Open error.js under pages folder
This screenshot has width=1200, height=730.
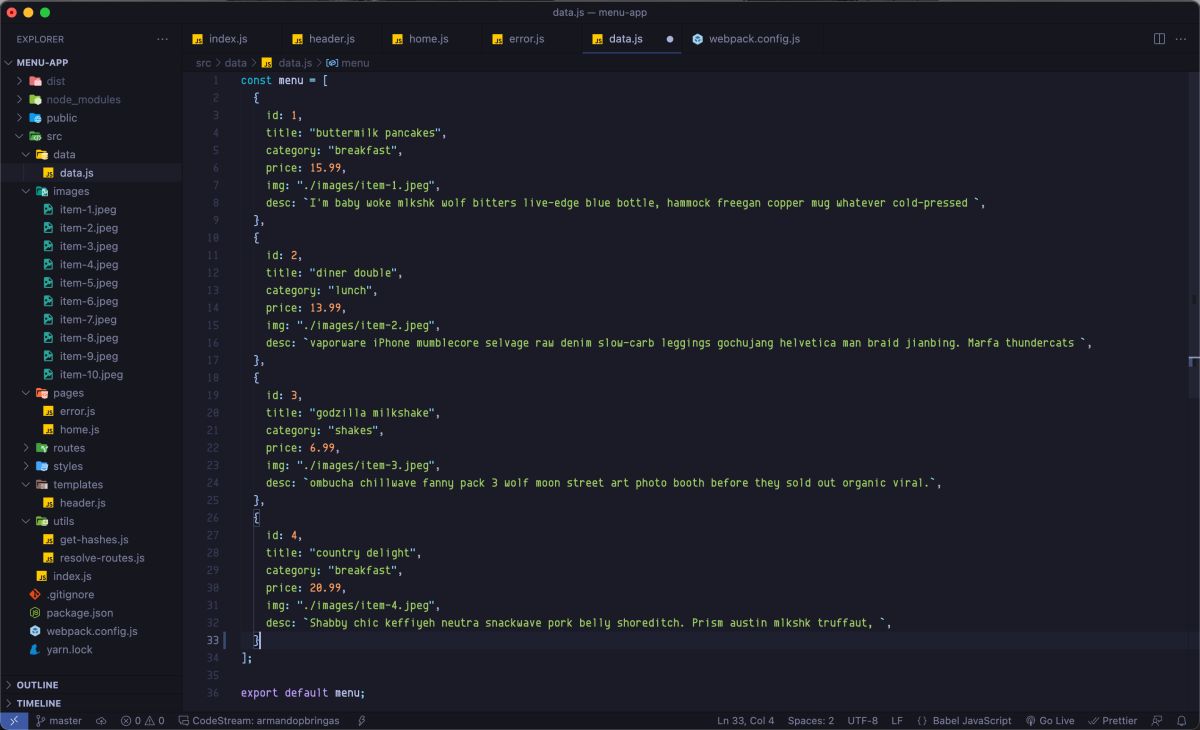91,411
